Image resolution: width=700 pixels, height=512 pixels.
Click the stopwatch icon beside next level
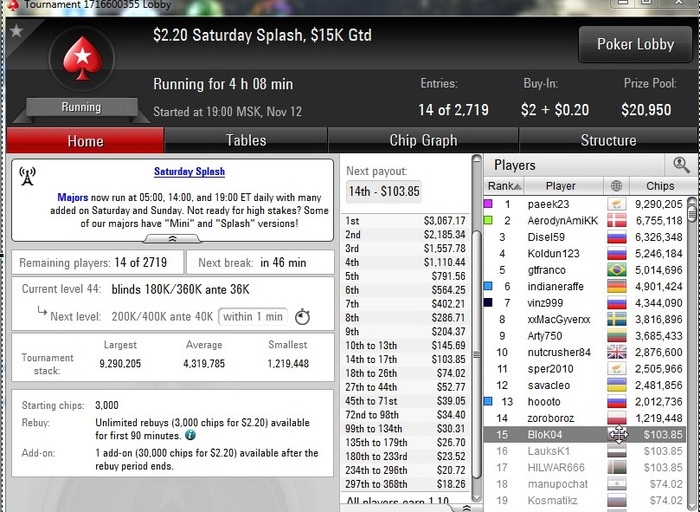pyautogui.click(x=302, y=316)
